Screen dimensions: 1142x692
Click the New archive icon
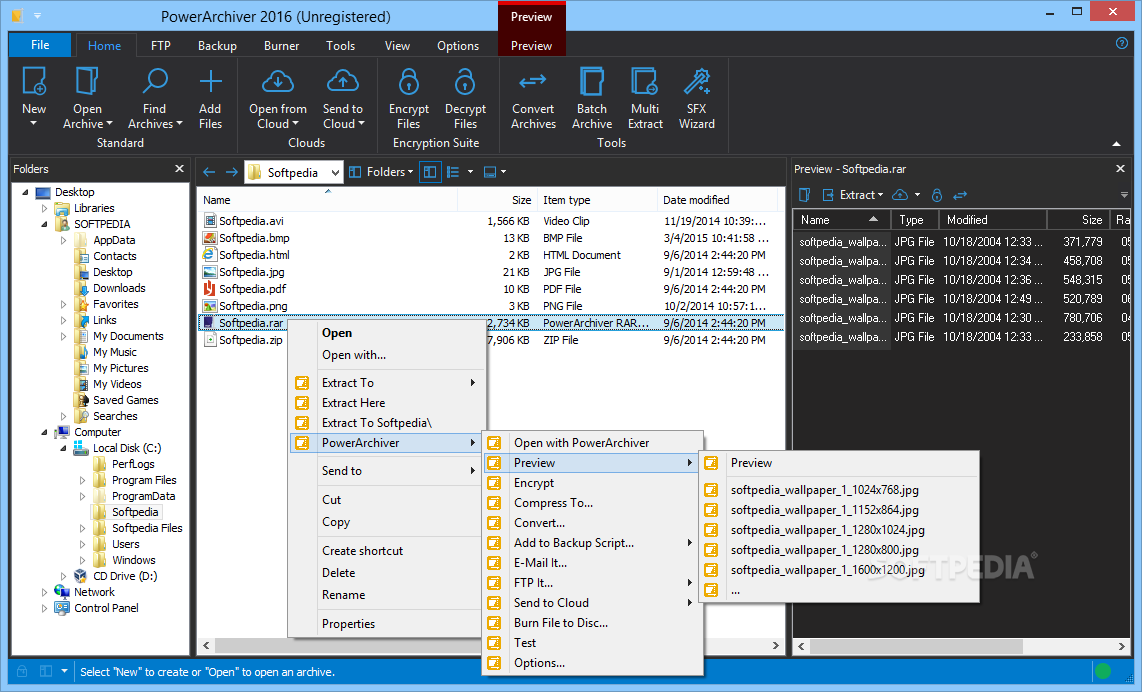(x=34, y=81)
